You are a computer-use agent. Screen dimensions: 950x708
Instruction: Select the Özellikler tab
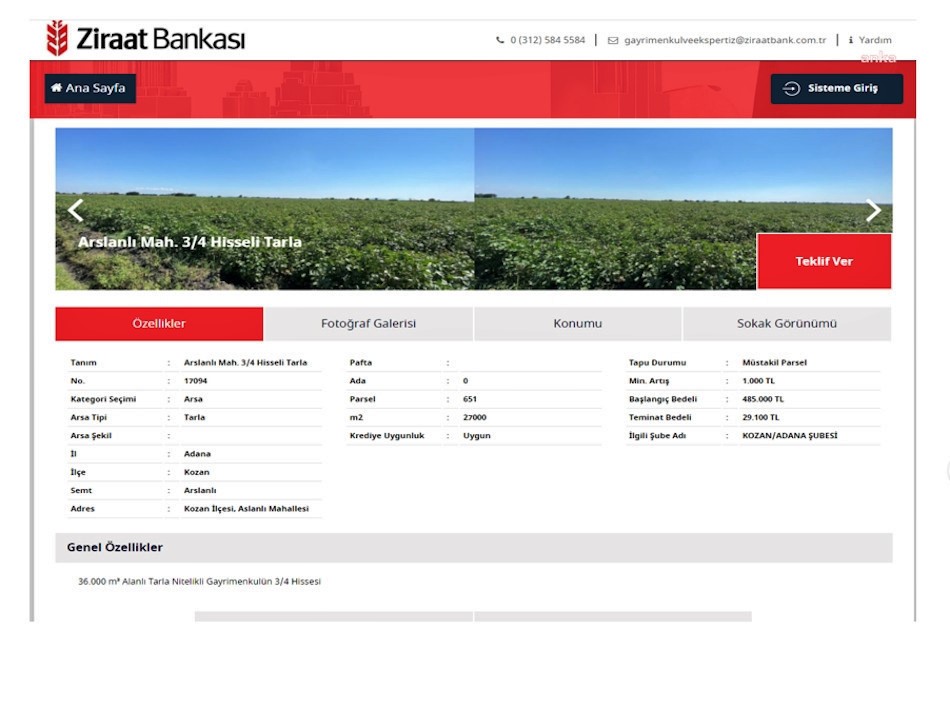159,324
